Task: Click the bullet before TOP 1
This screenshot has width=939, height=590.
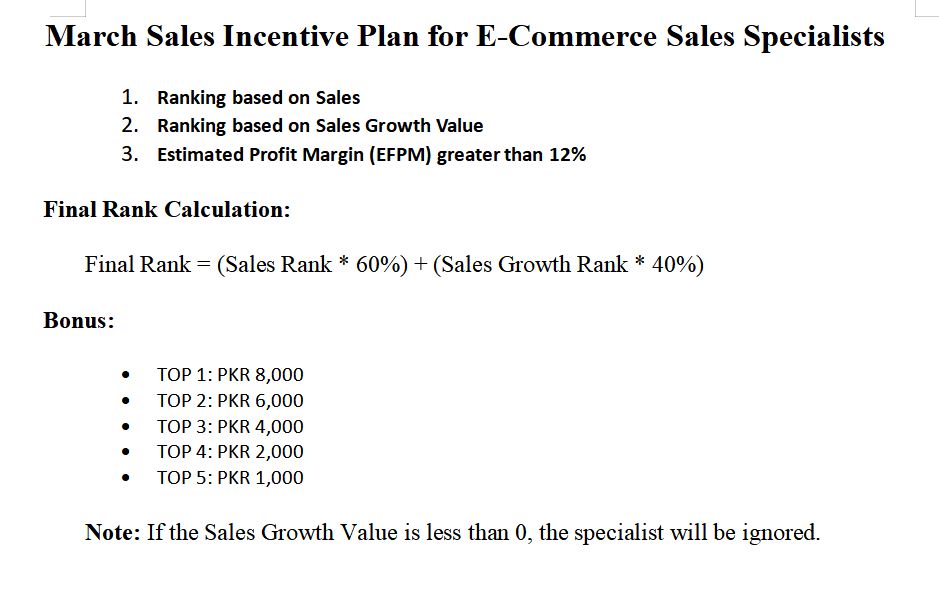Action: click(x=125, y=376)
